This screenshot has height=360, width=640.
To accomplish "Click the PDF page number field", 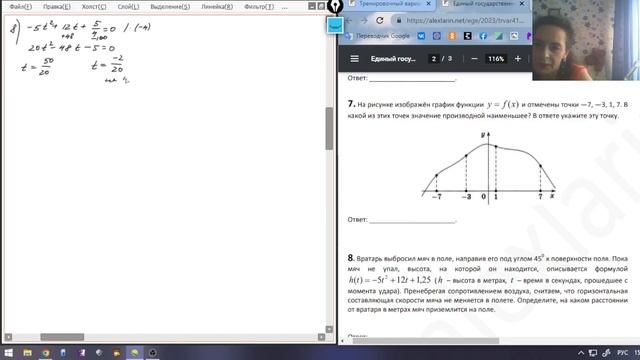I will (433, 59).
